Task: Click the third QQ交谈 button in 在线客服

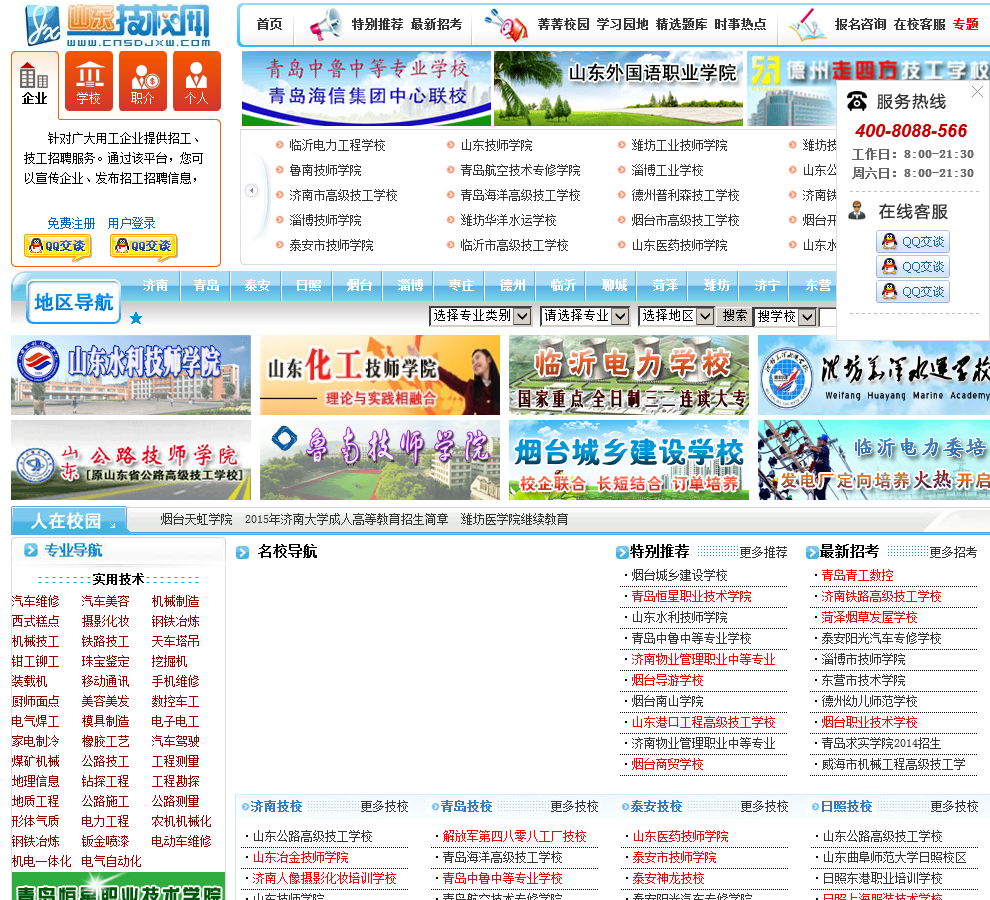Action: click(913, 292)
